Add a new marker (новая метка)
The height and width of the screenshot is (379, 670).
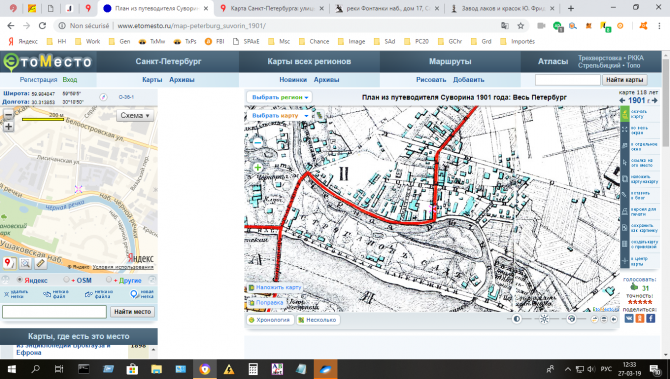[142, 294]
